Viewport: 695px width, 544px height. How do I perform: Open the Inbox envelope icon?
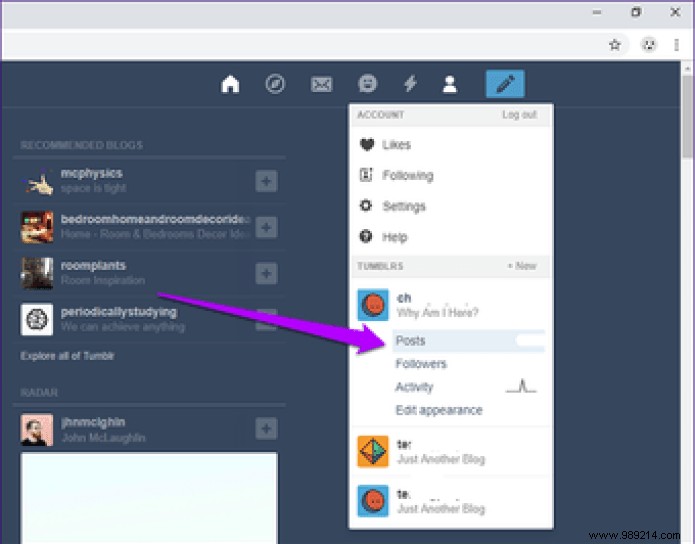321,84
